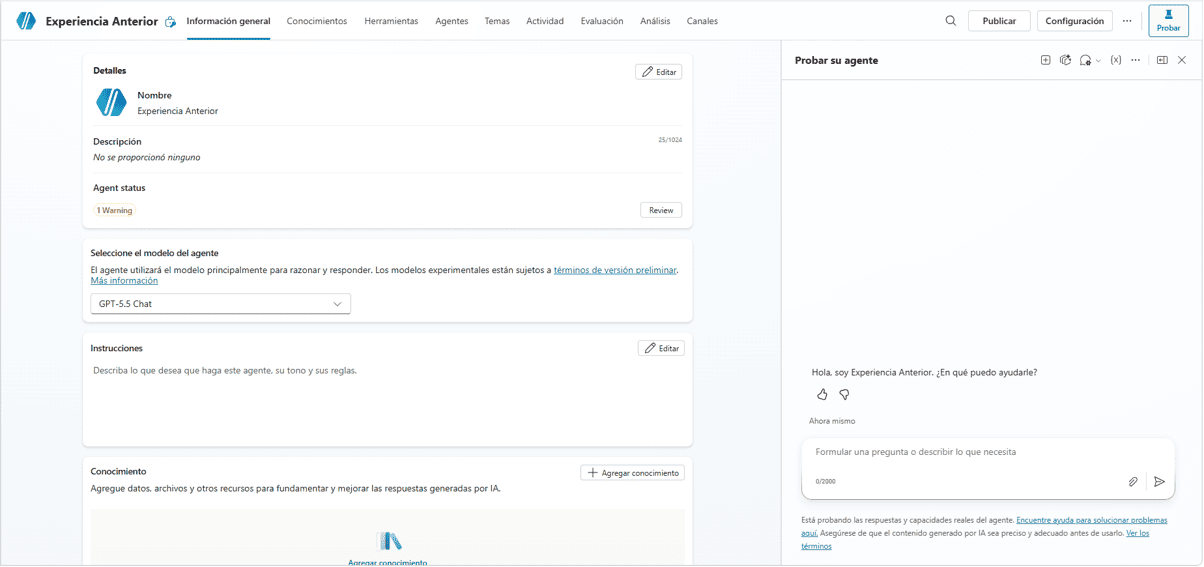Click the Publicar button

point(999,21)
